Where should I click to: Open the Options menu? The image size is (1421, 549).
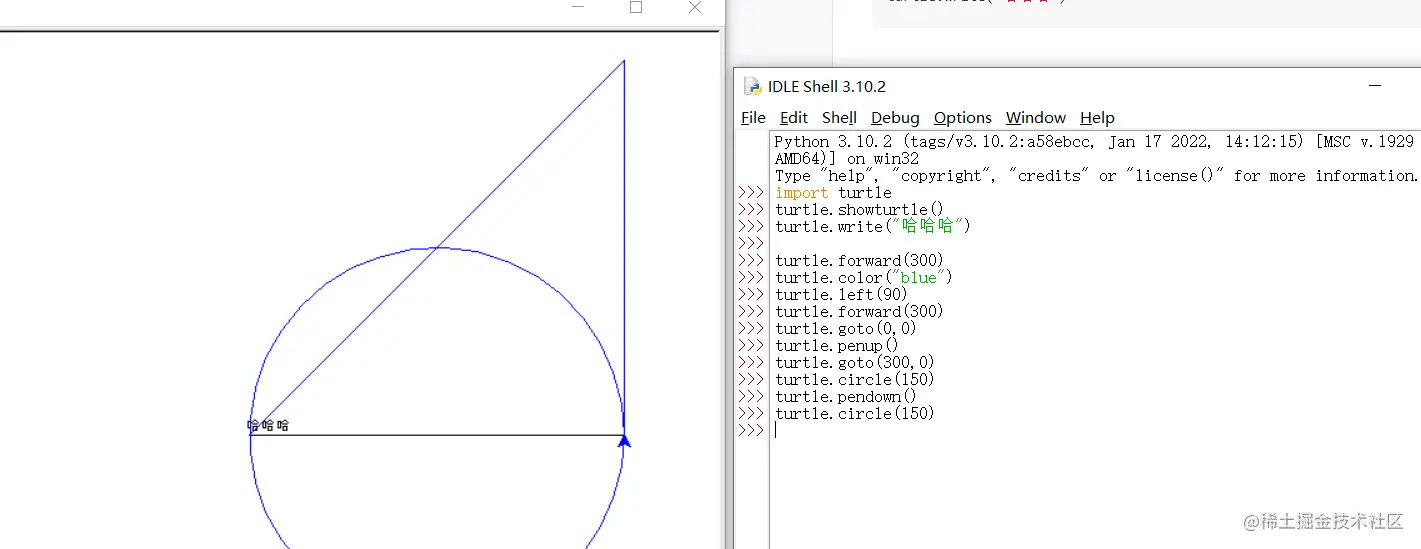(963, 118)
